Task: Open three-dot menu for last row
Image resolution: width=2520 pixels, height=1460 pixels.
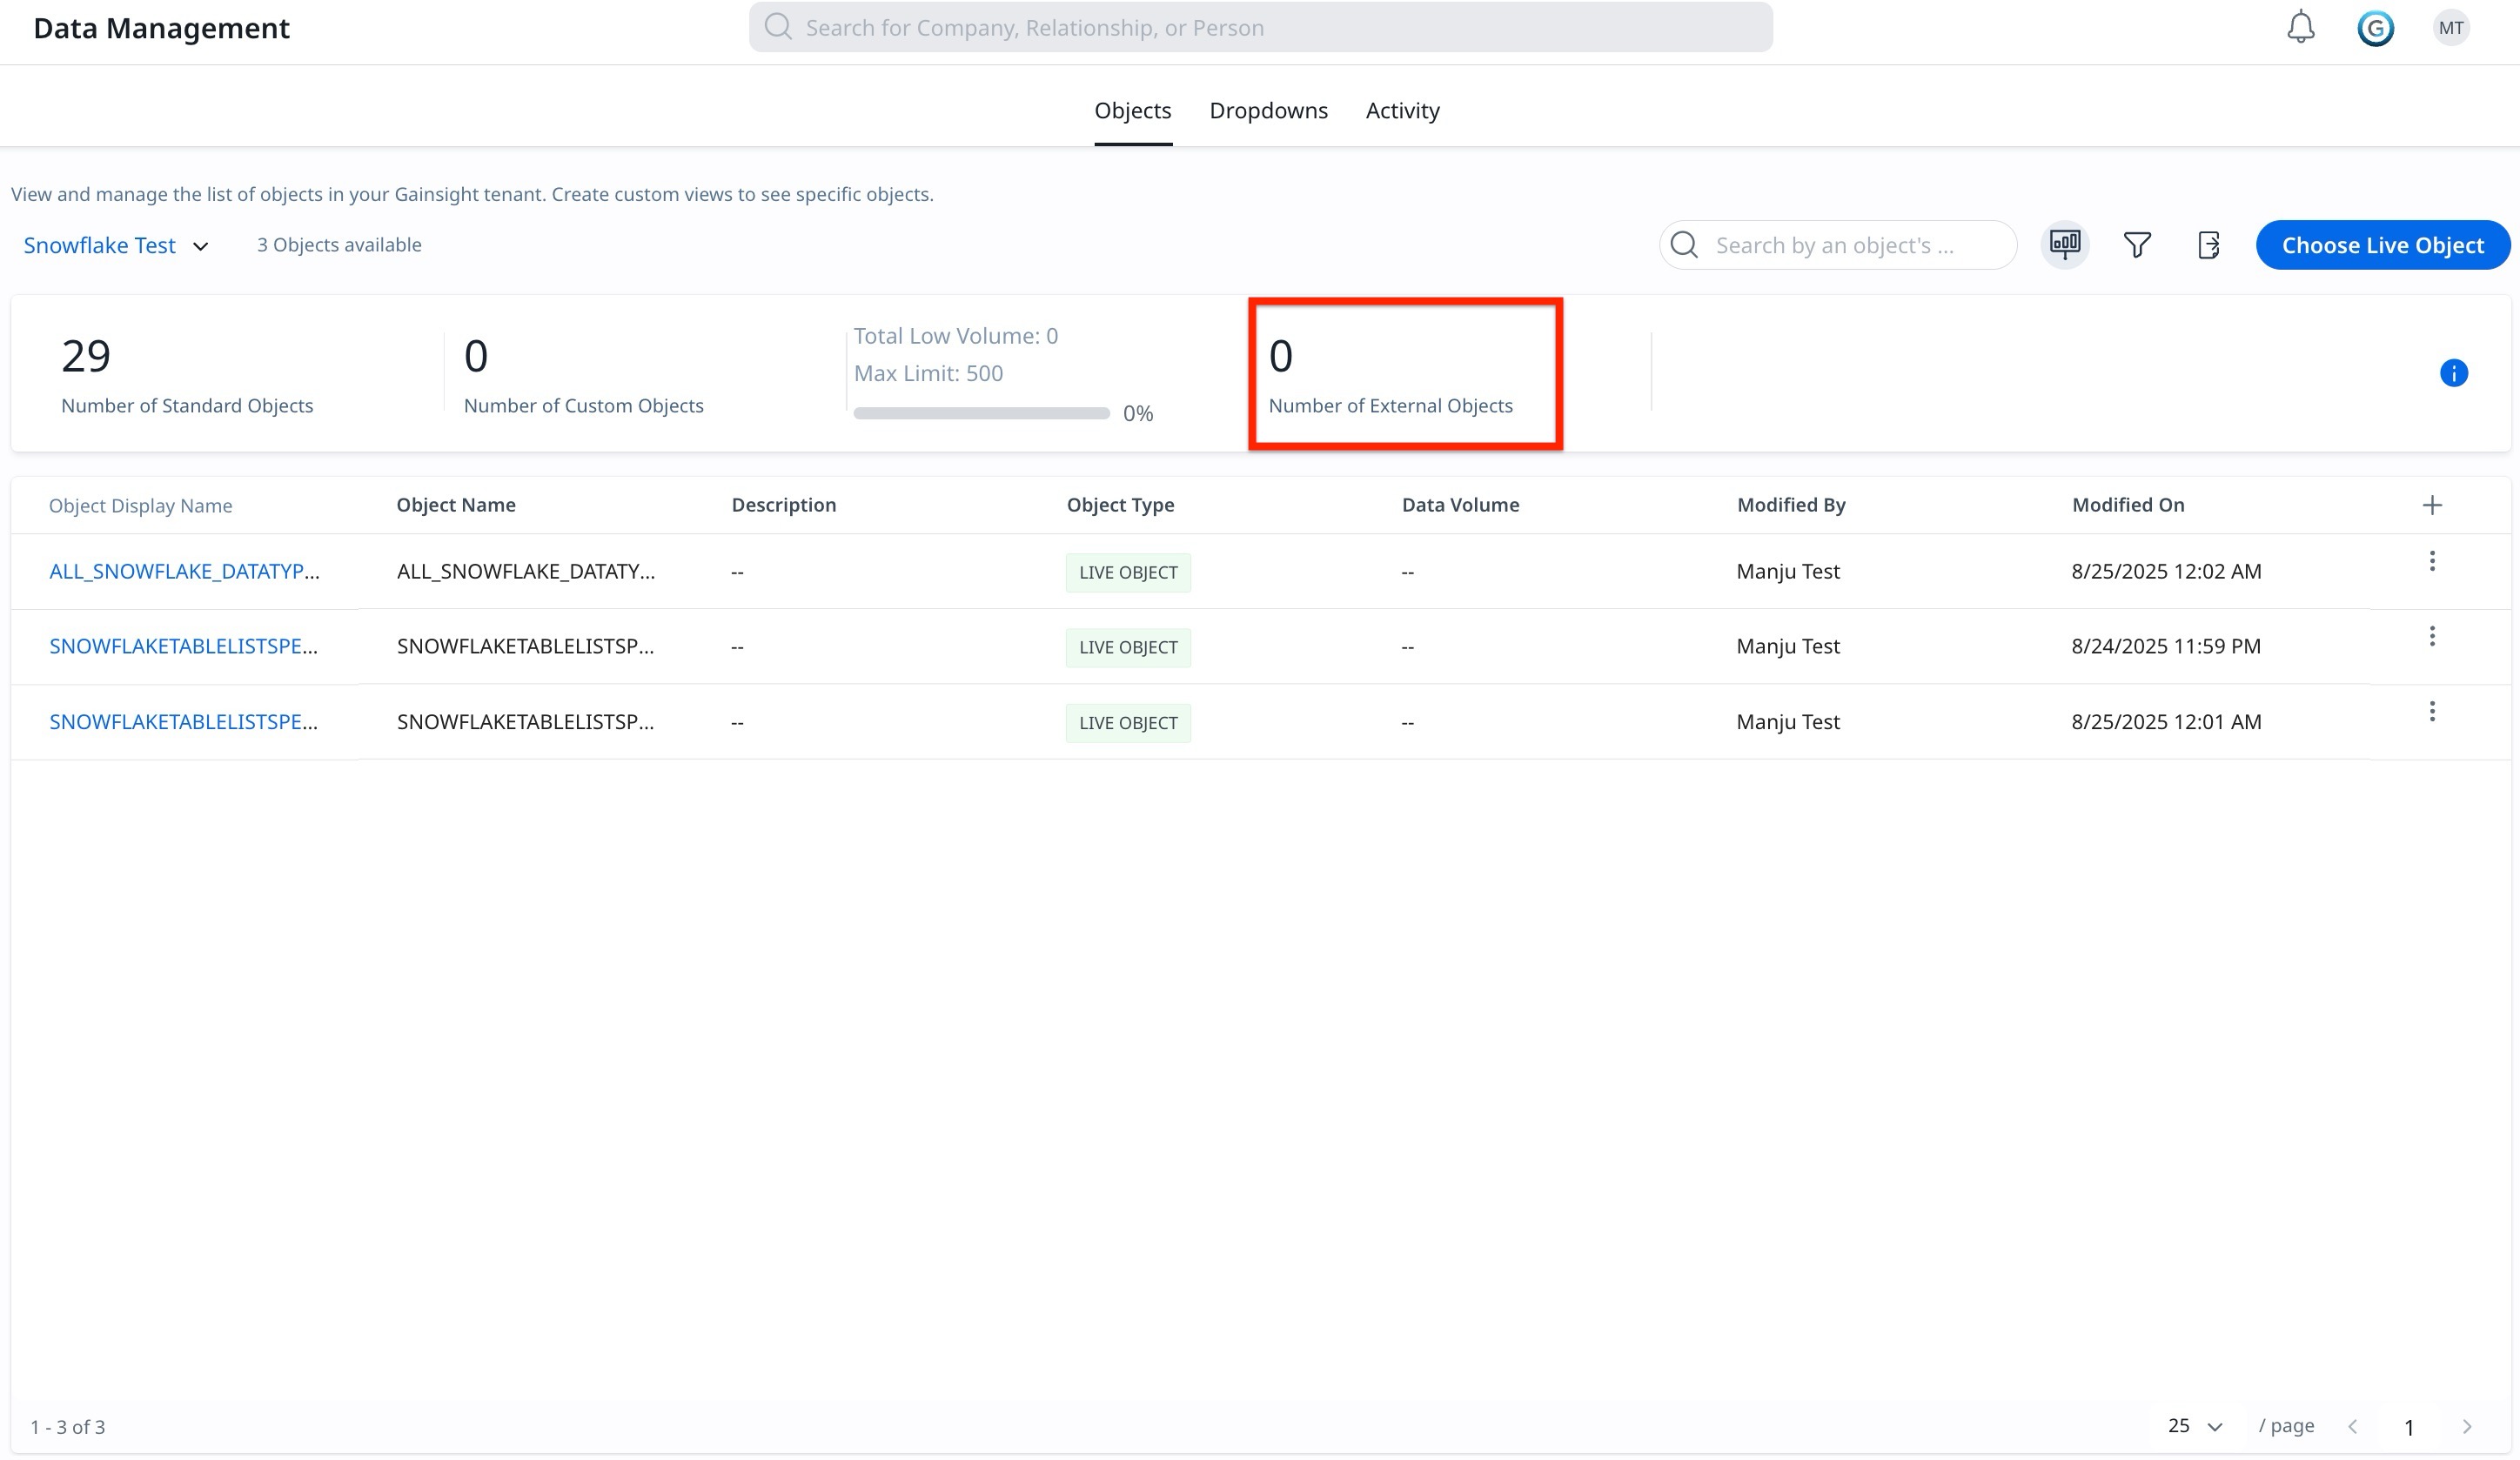Action: pos(2432,712)
